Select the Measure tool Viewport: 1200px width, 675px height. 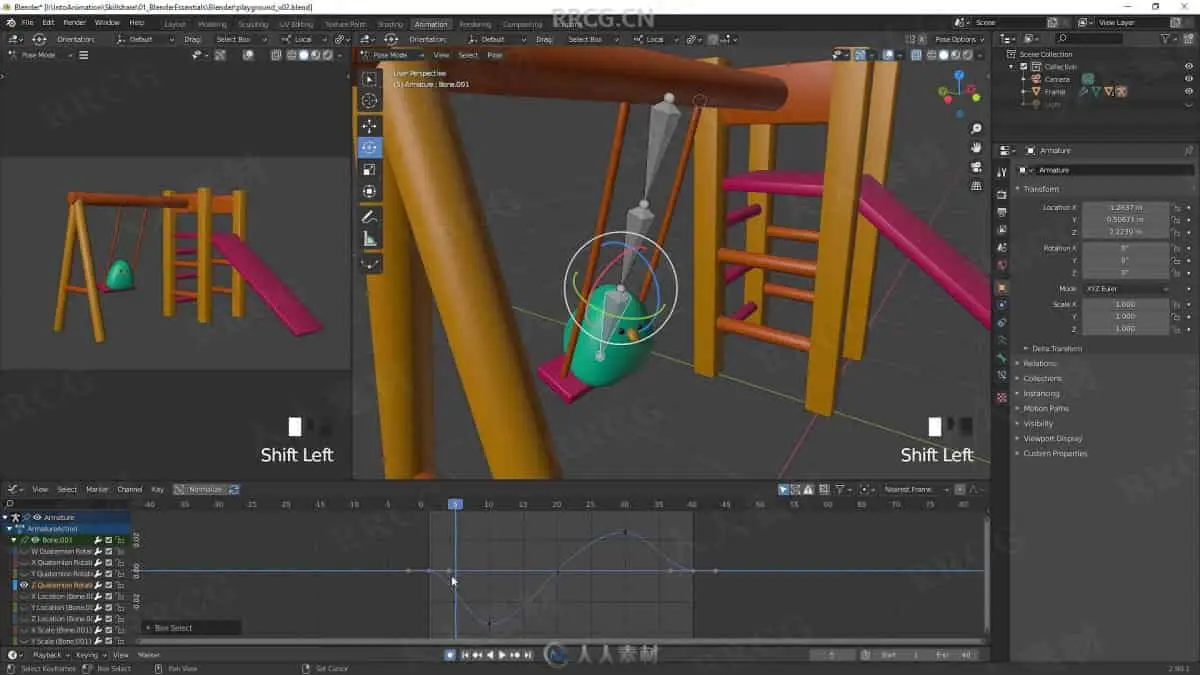tap(369, 239)
